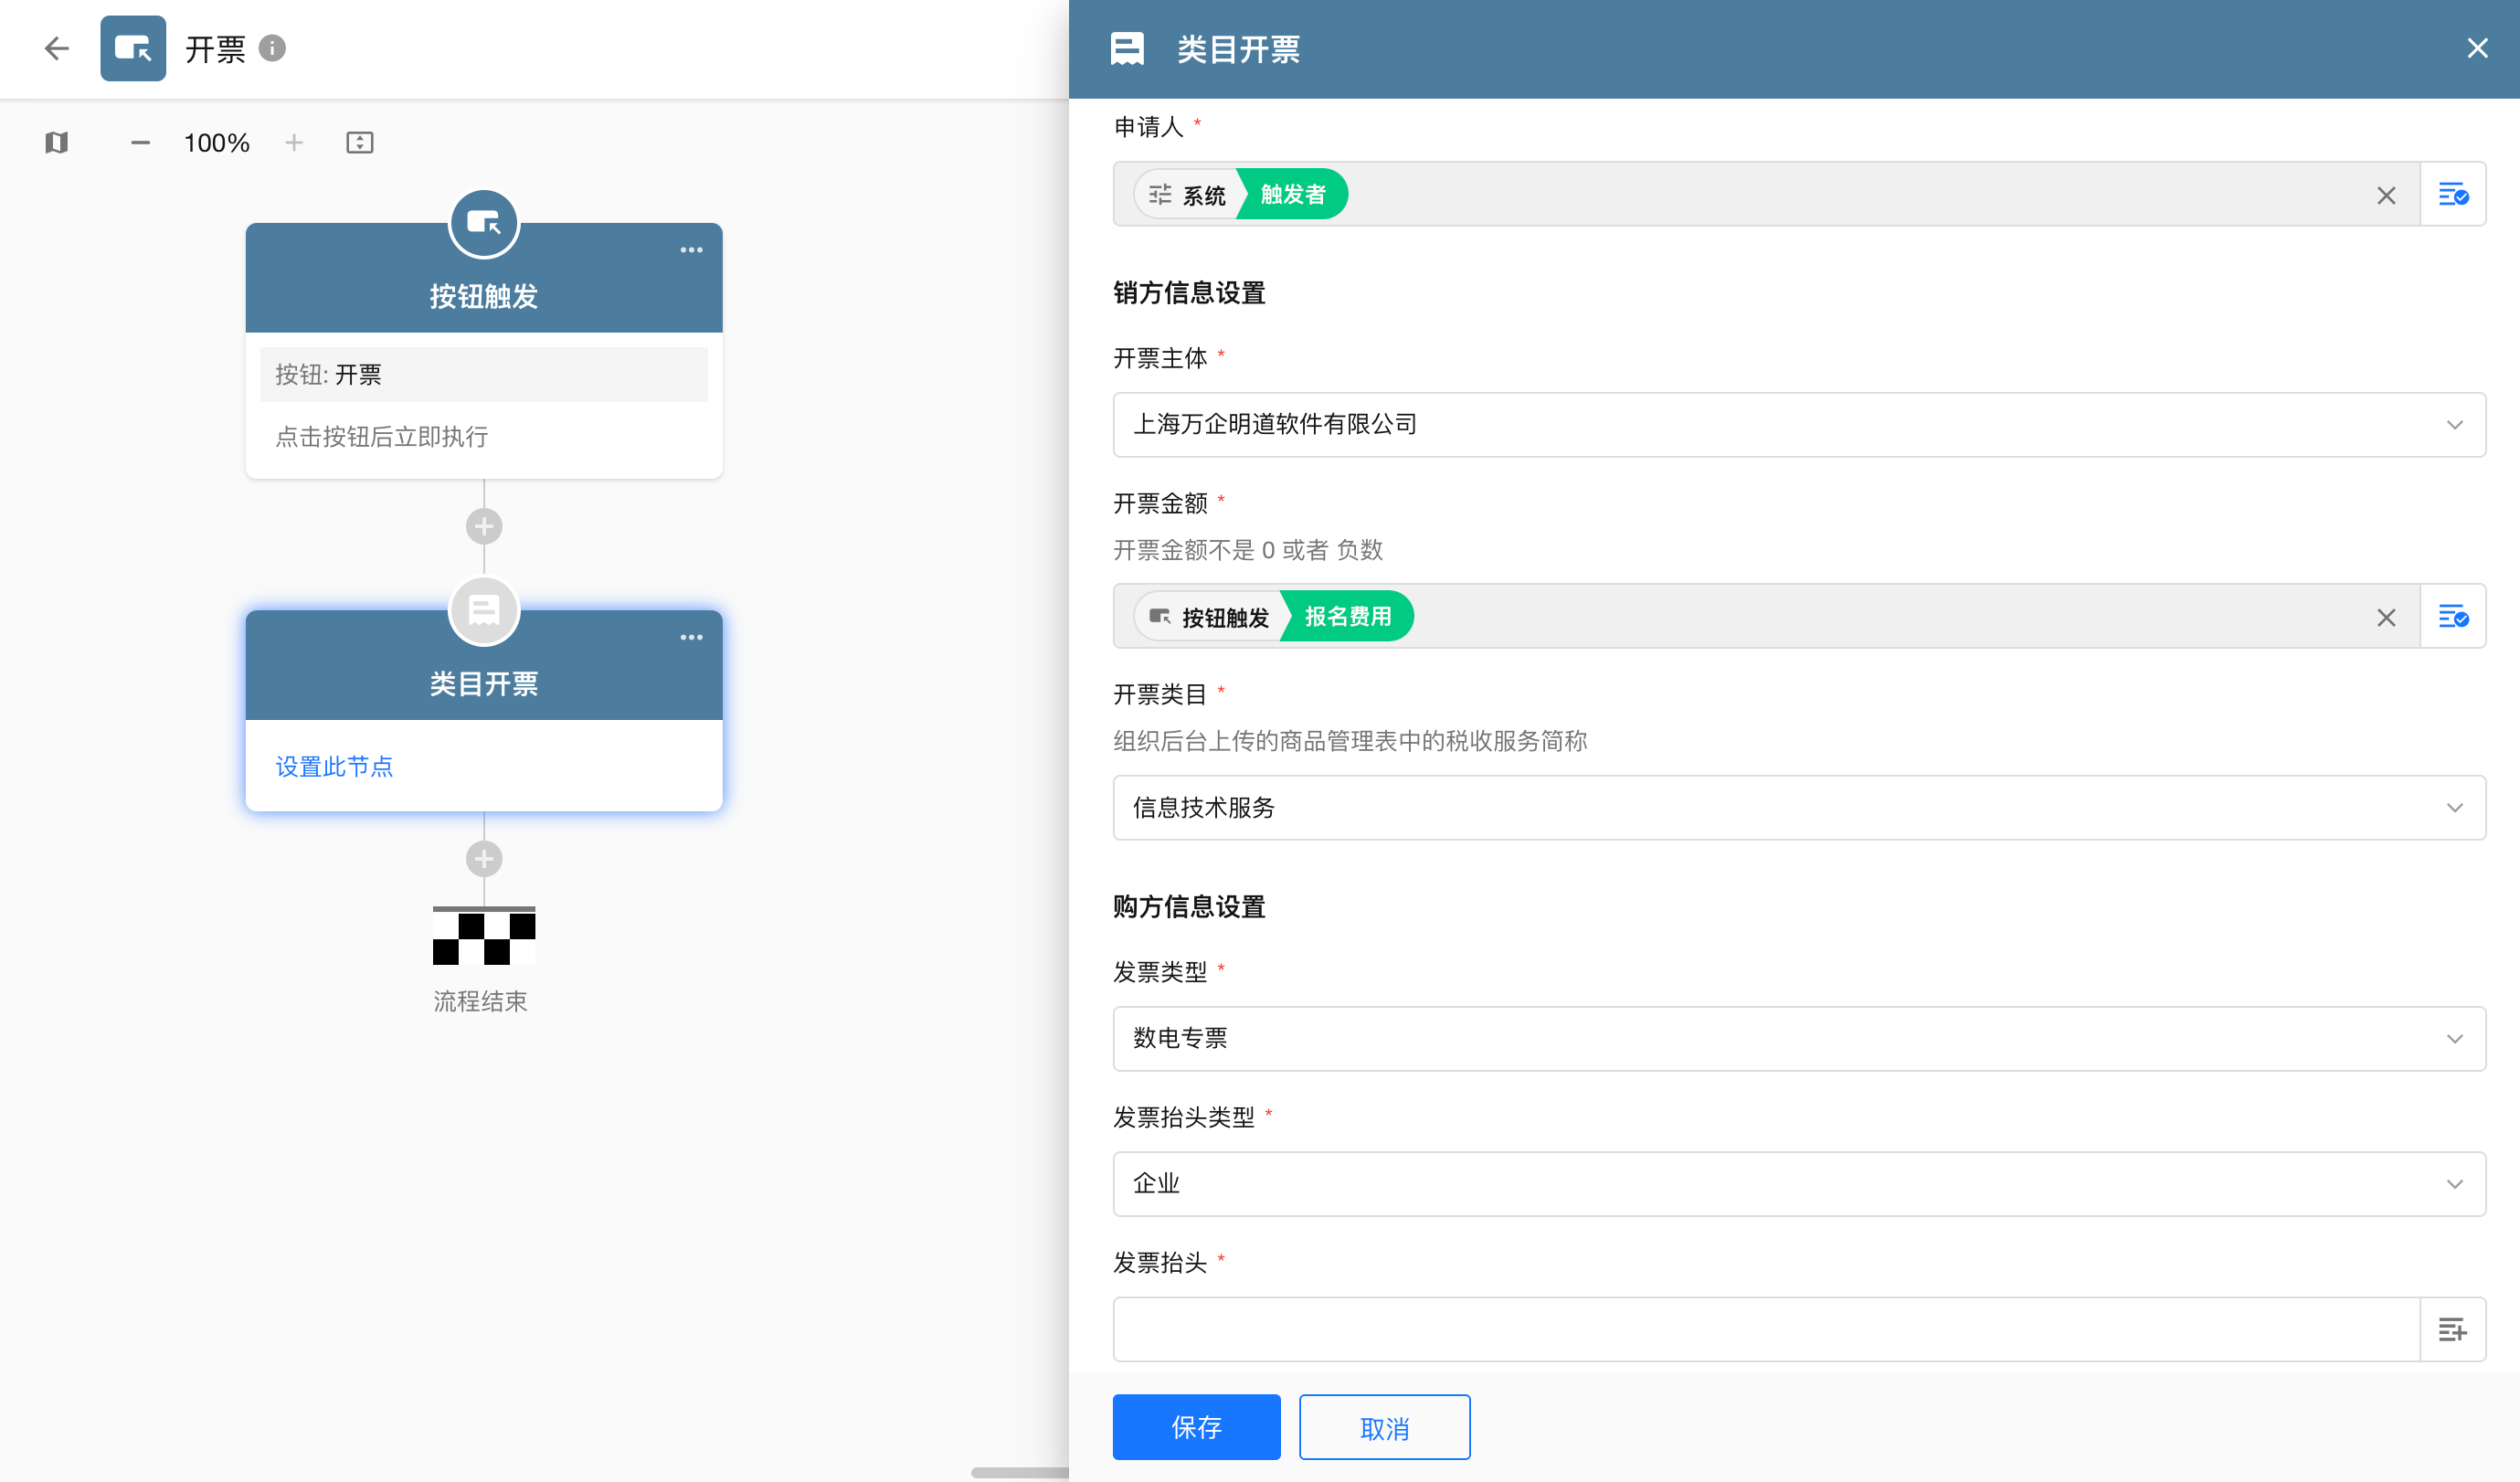Click the 发票抬头 input field

click(1765, 1329)
